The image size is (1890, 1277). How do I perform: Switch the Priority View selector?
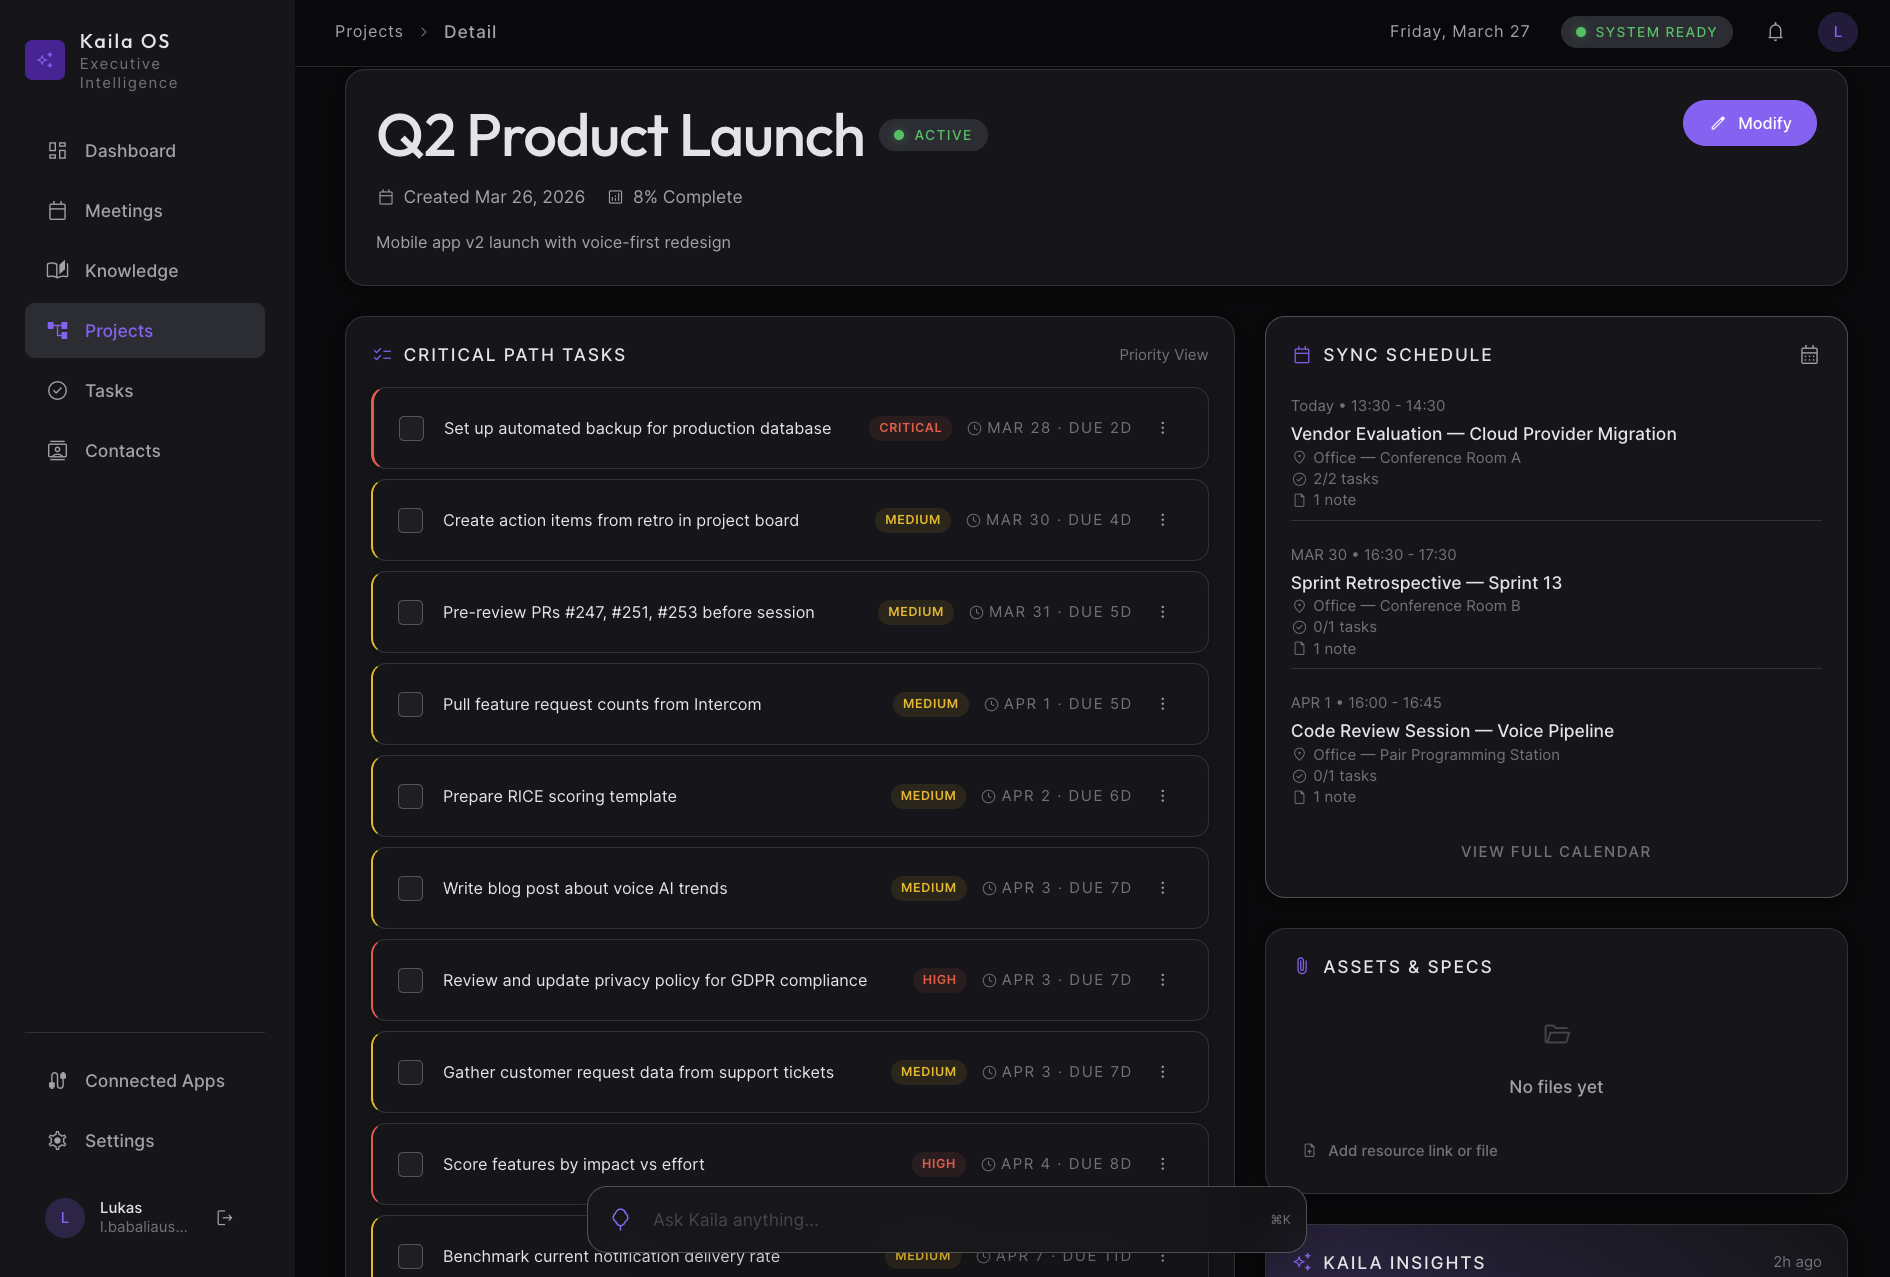click(1163, 354)
